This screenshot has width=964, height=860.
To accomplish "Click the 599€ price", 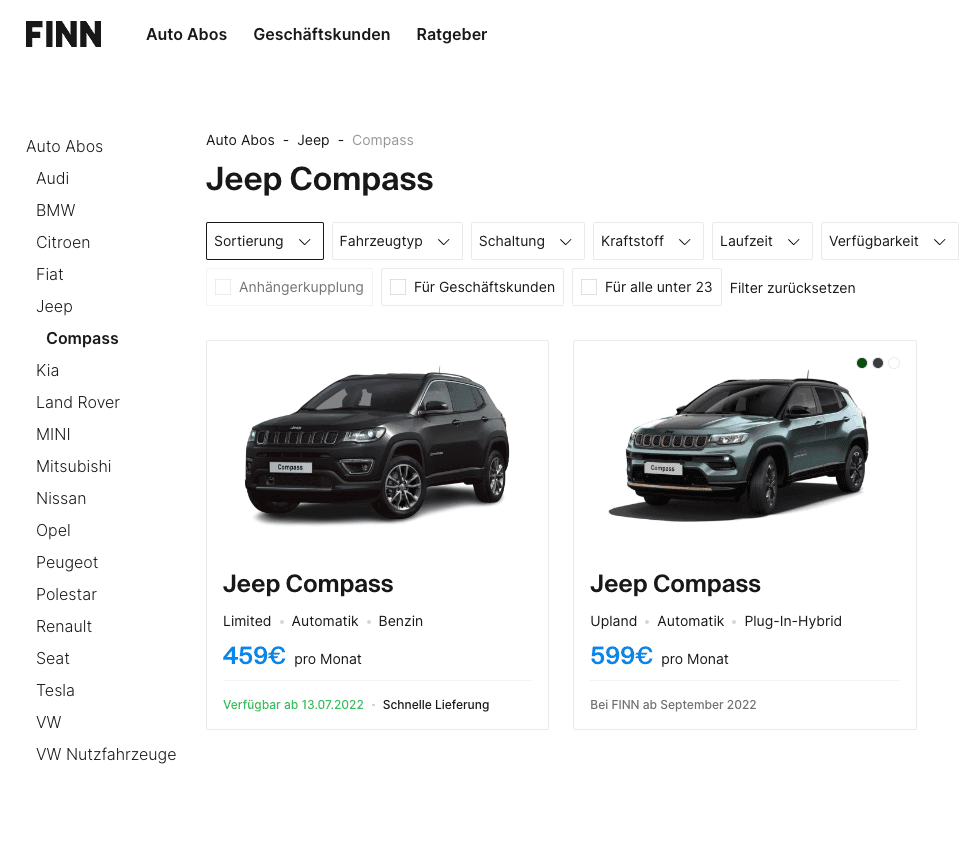I will pos(621,656).
